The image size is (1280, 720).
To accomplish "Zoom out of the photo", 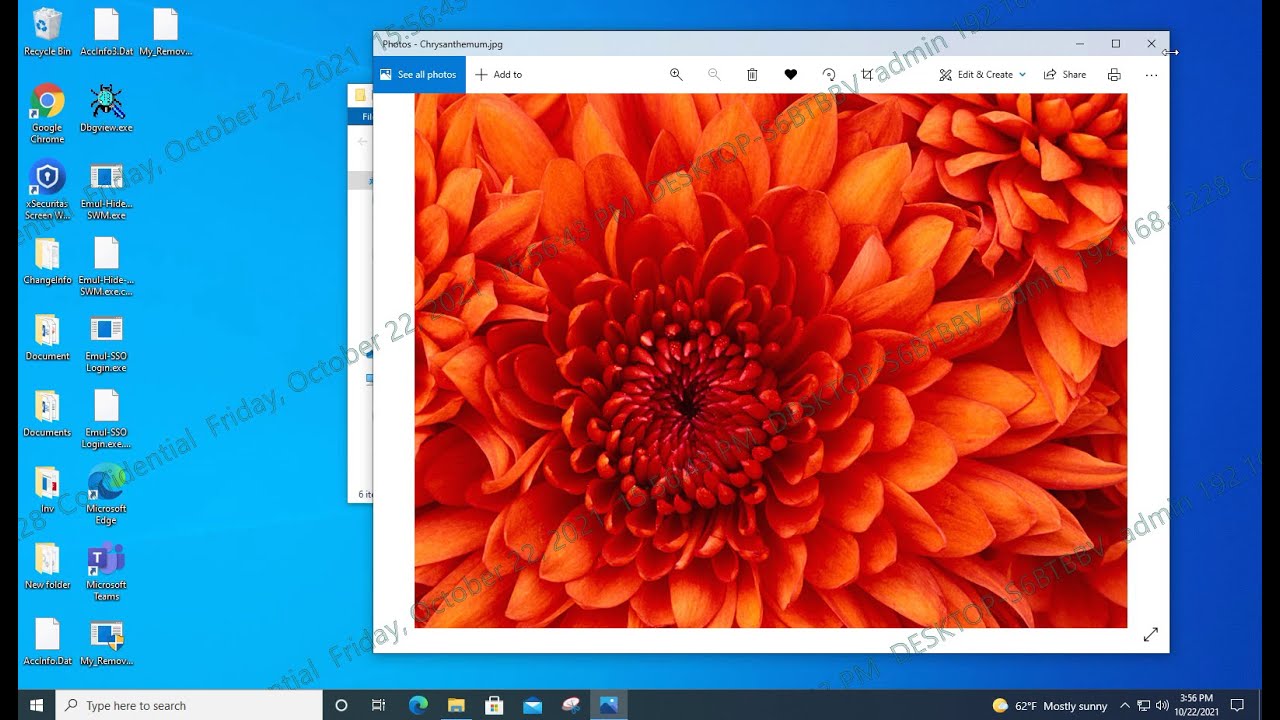I will click(714, 75).
